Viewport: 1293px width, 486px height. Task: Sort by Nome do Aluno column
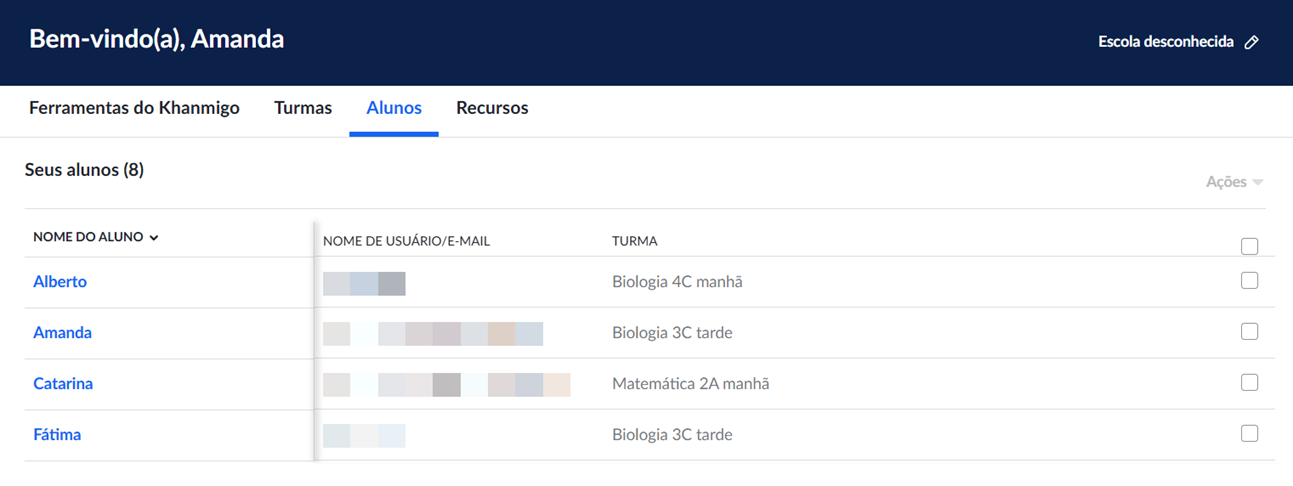pyautogui.click(x=95, y=237)
